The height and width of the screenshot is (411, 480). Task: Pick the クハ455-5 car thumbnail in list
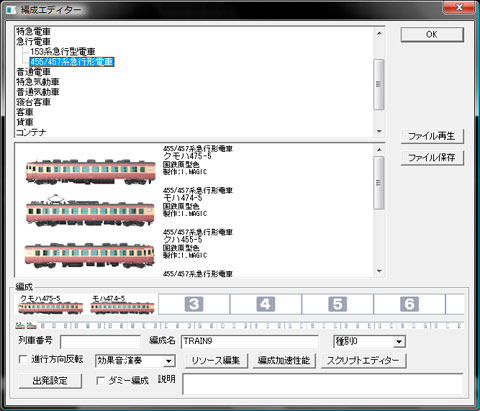click(89, 255)
